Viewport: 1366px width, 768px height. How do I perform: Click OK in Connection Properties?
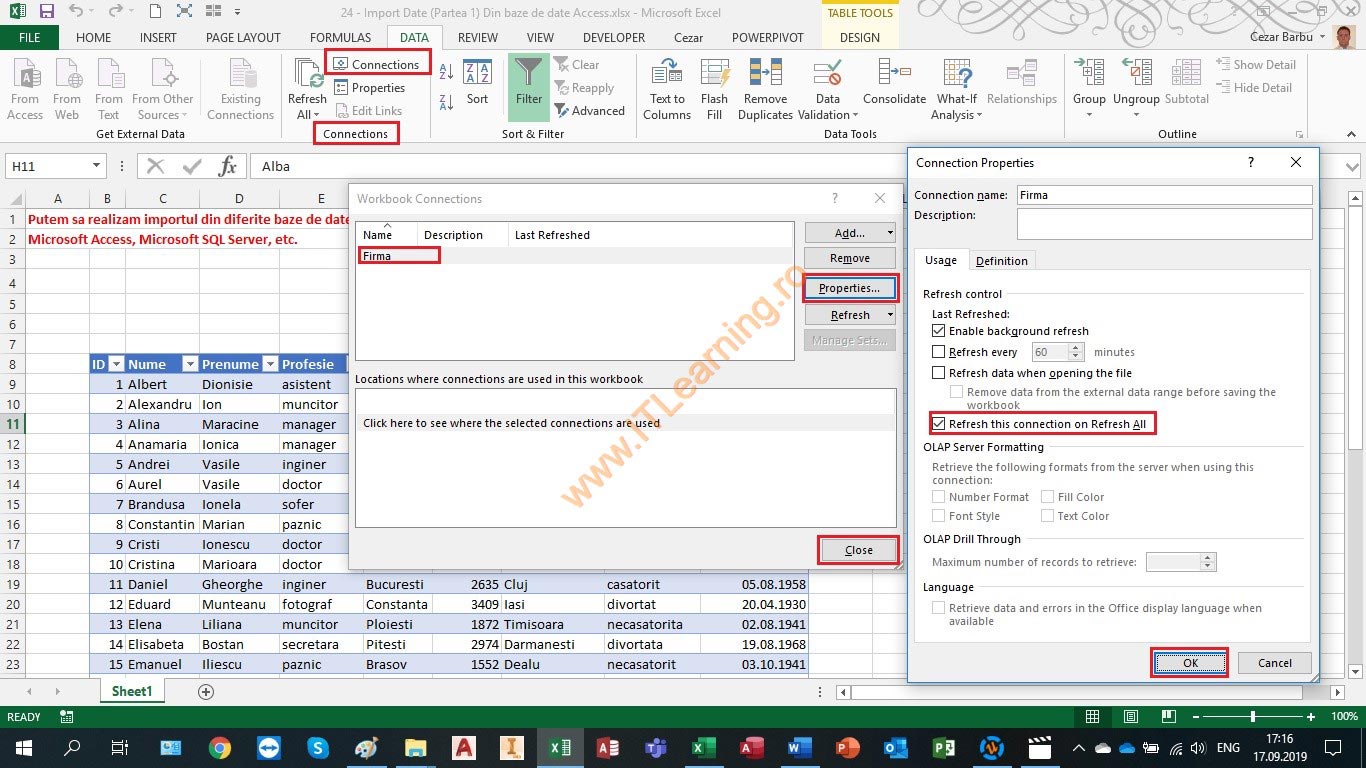coord(1189,663)
